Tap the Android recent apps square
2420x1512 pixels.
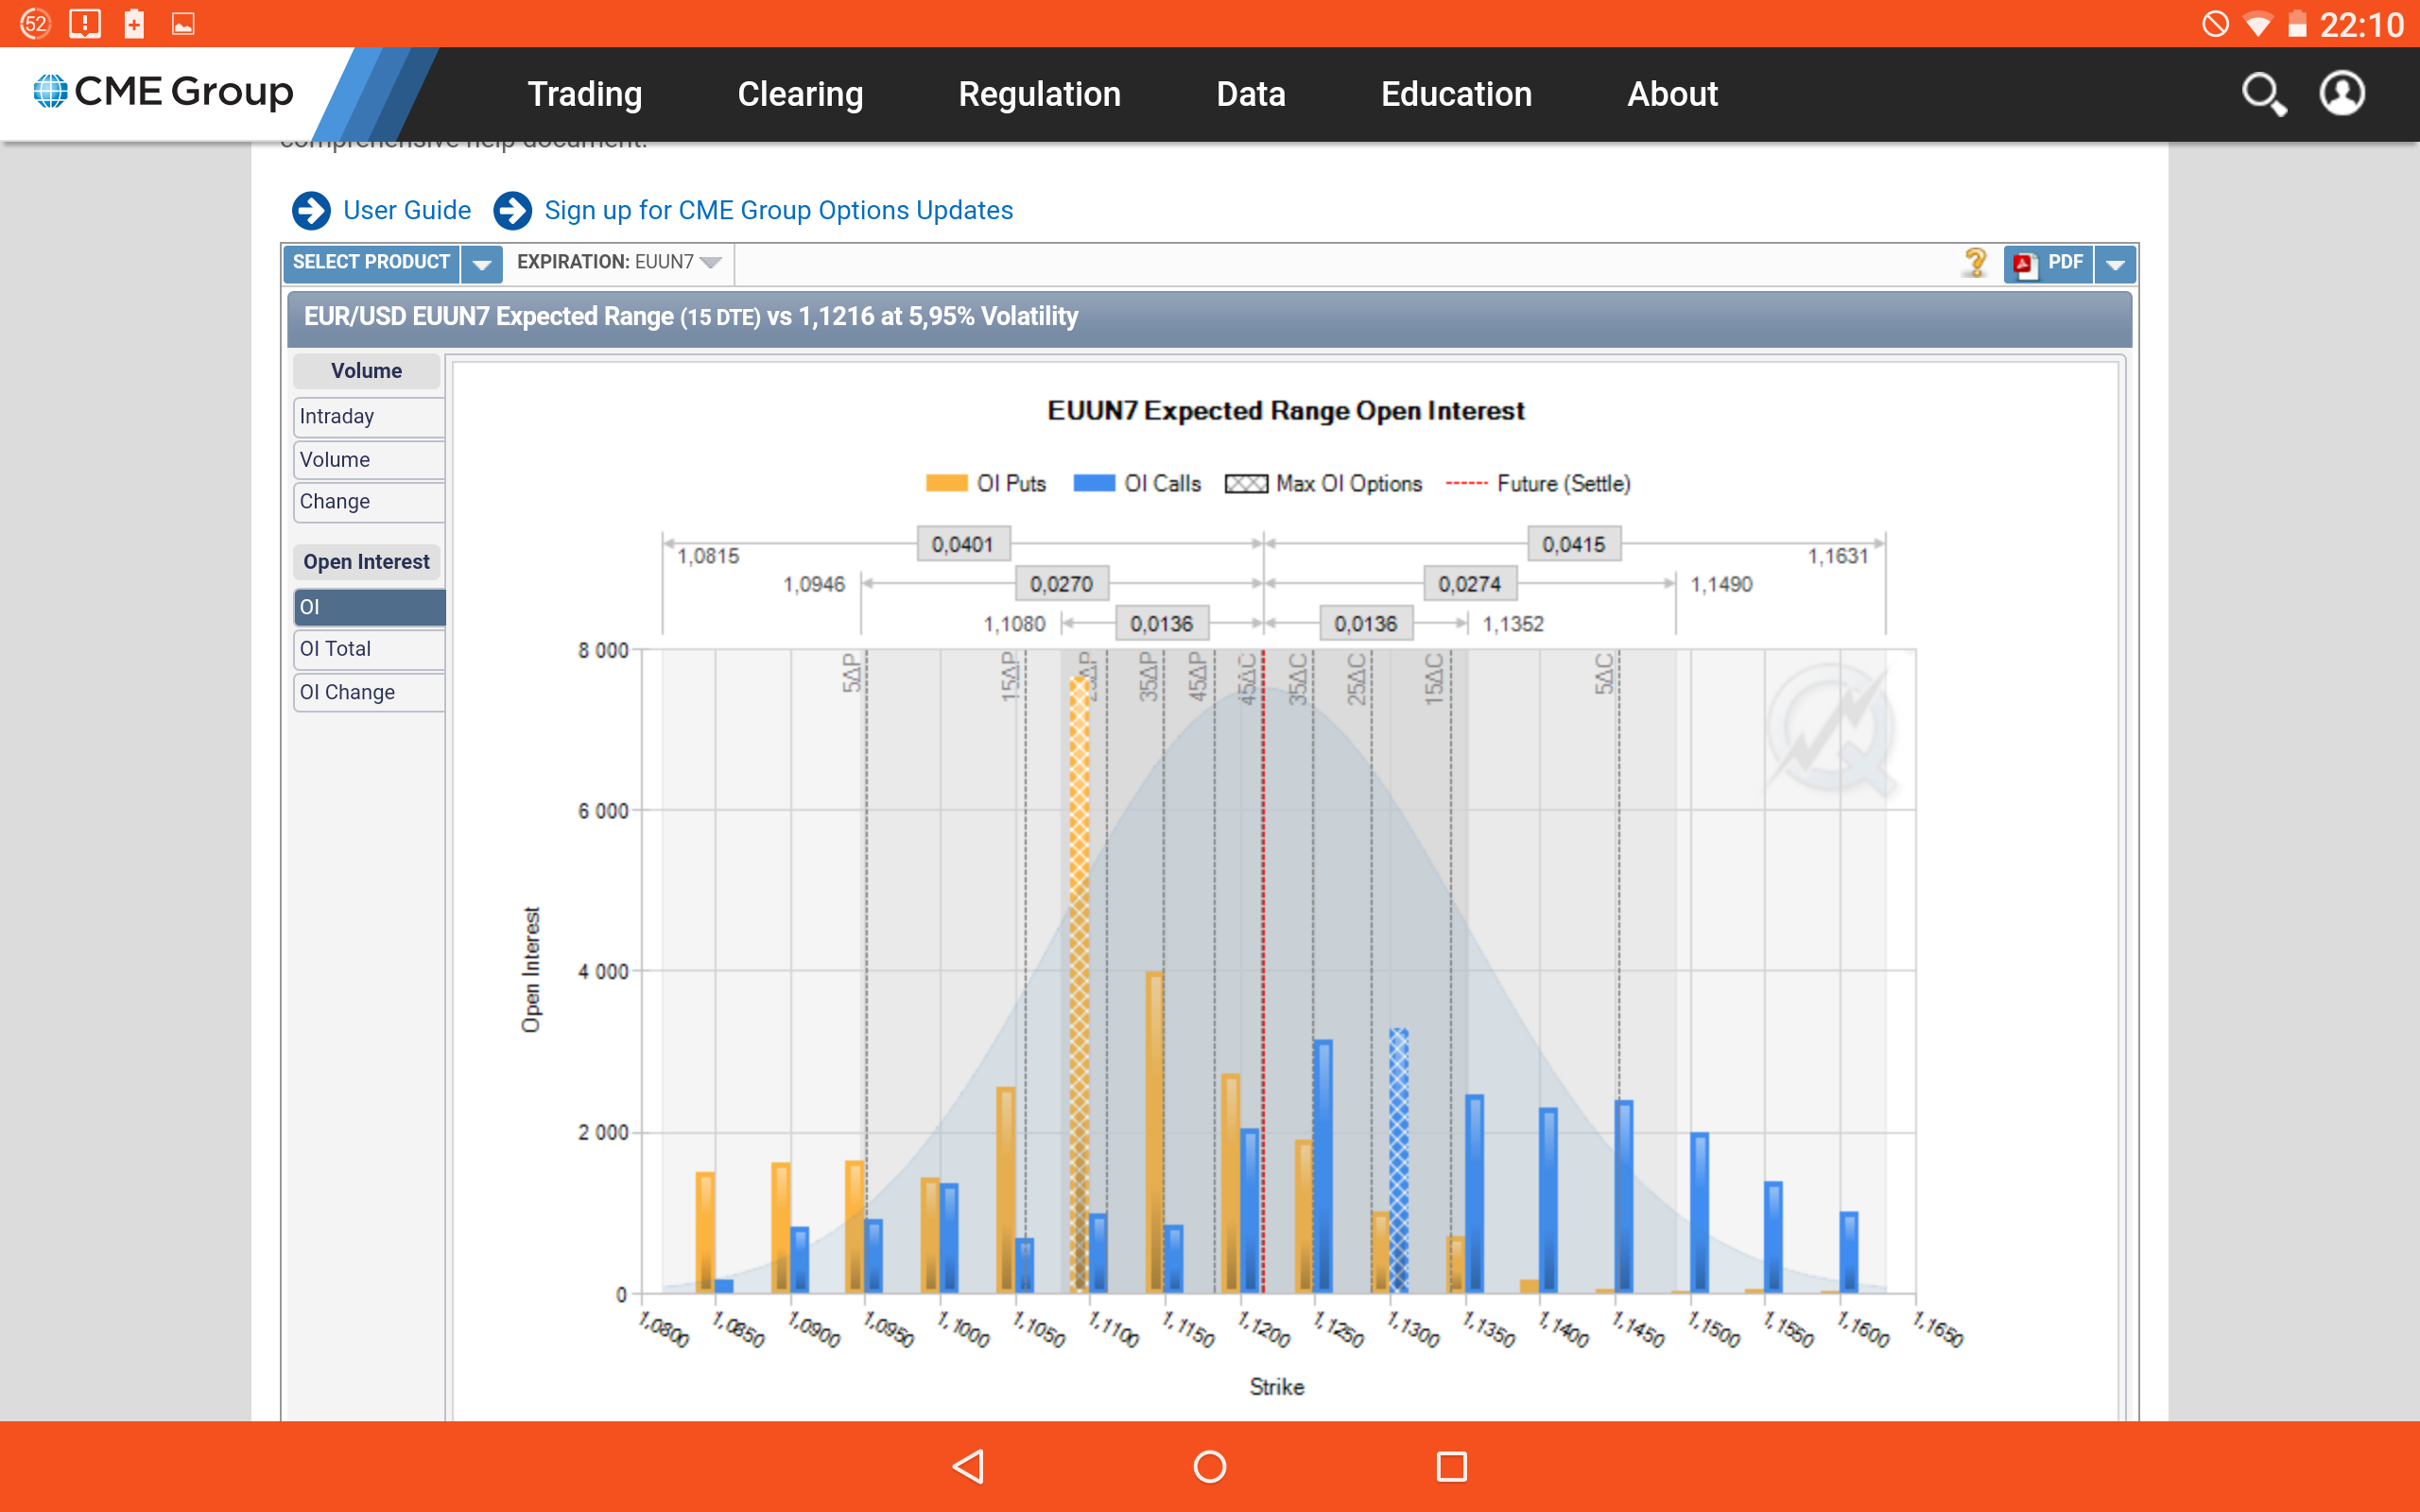[1452, 1466]
